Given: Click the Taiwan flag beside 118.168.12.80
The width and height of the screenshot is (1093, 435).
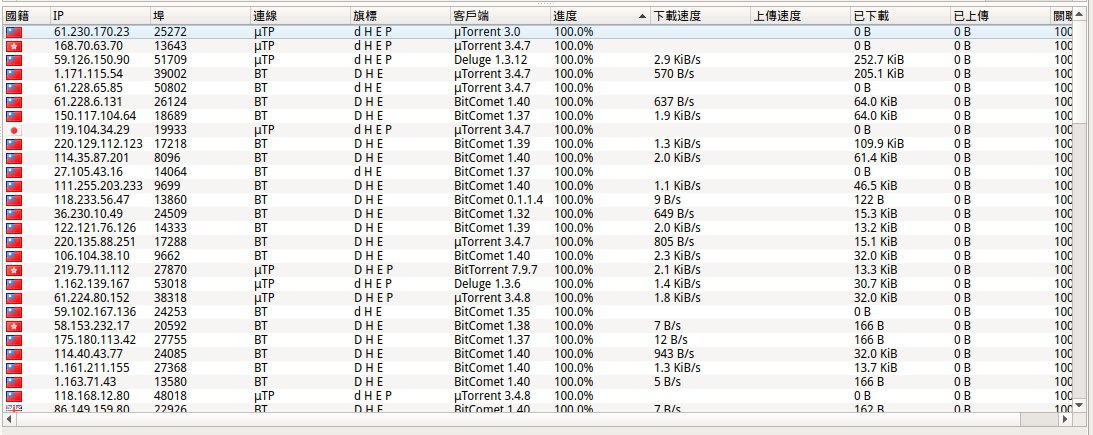Looking at the screenshot, I should [x=14, y=396].
